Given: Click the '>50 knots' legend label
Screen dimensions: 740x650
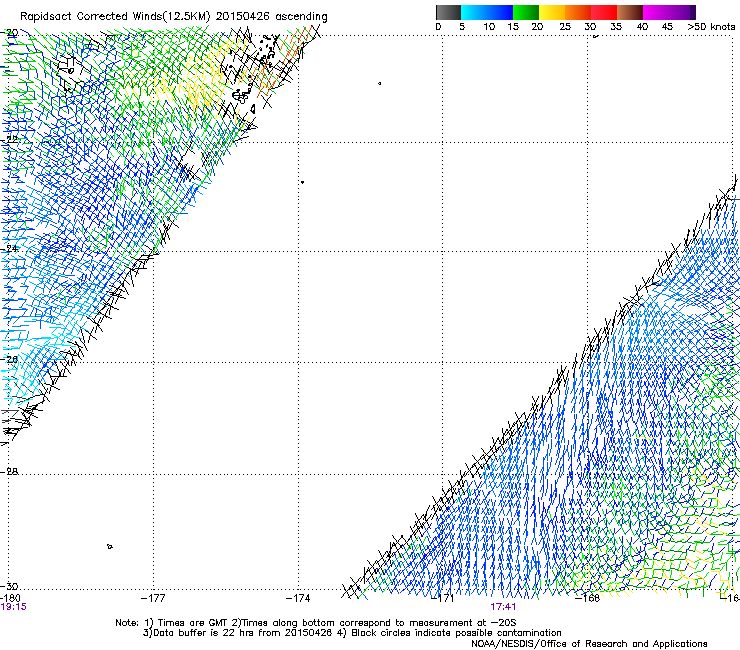Looking at the screenshot, I should tap(711, 27).
